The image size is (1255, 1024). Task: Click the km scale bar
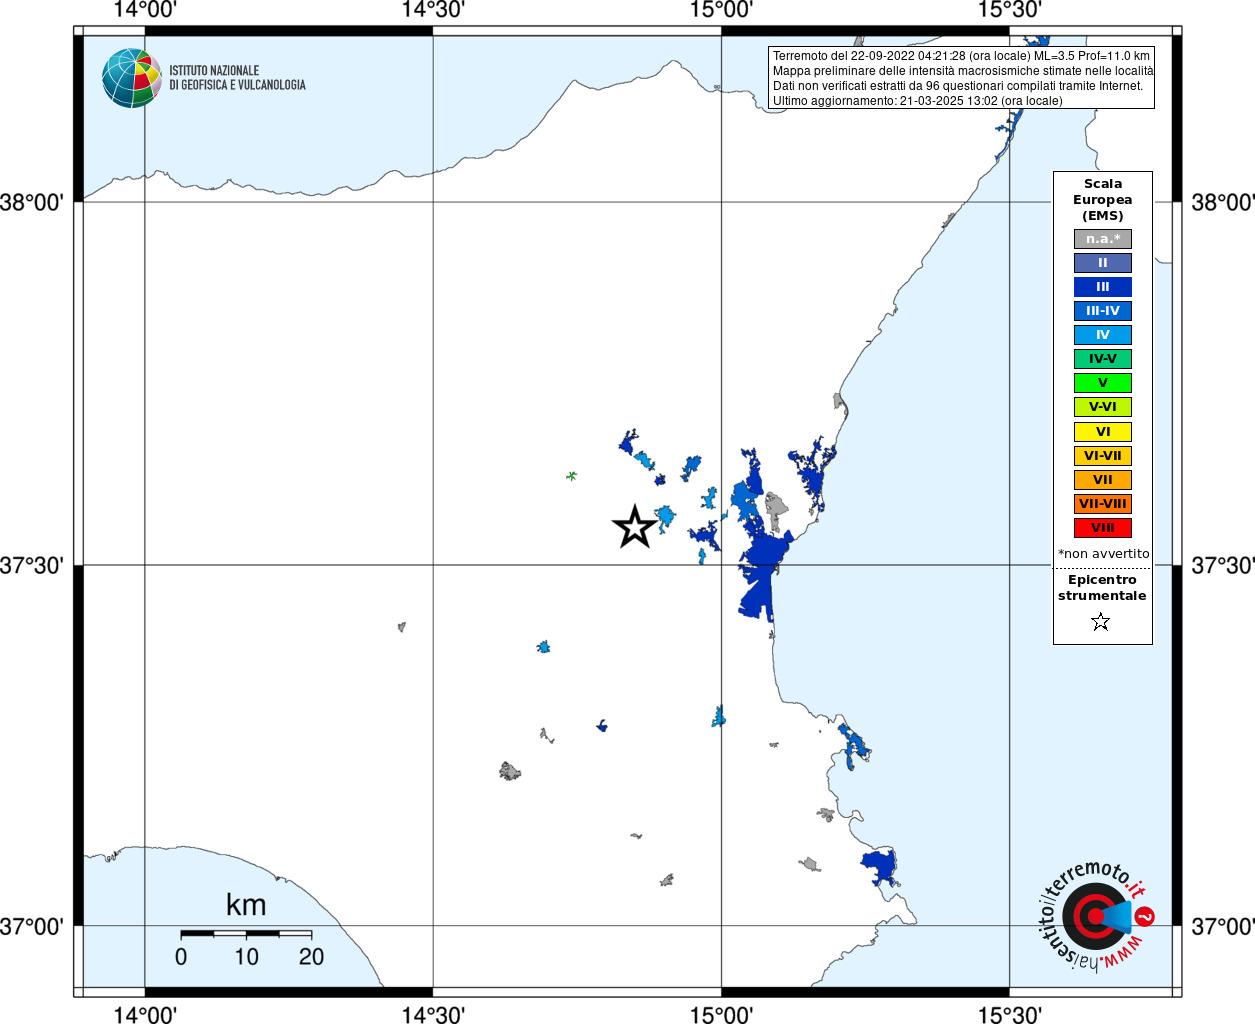(x=246, y=933)
